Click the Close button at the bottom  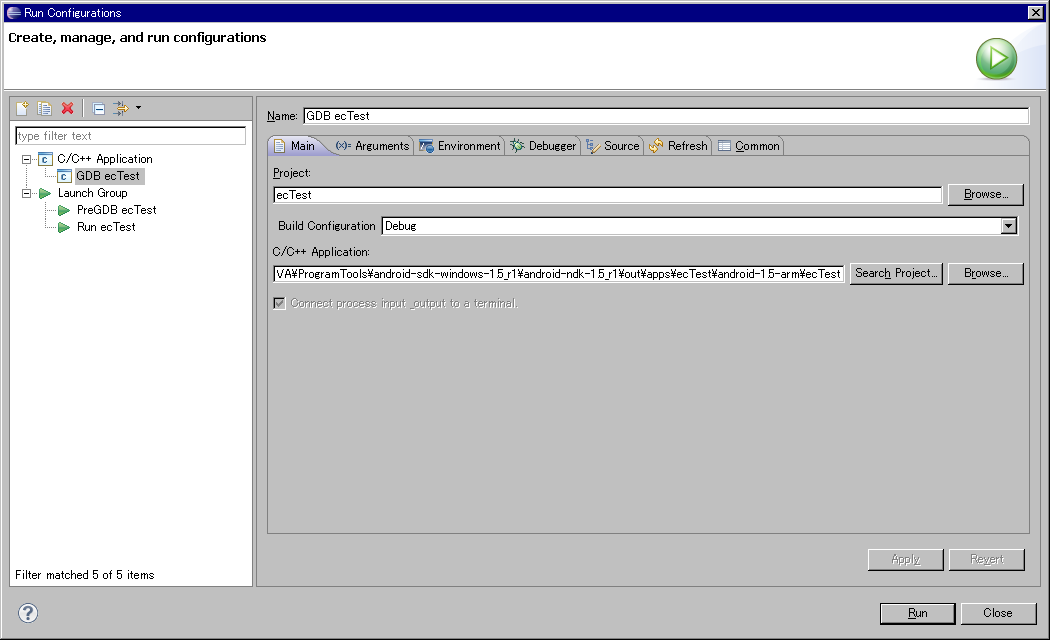click(998, 613)
